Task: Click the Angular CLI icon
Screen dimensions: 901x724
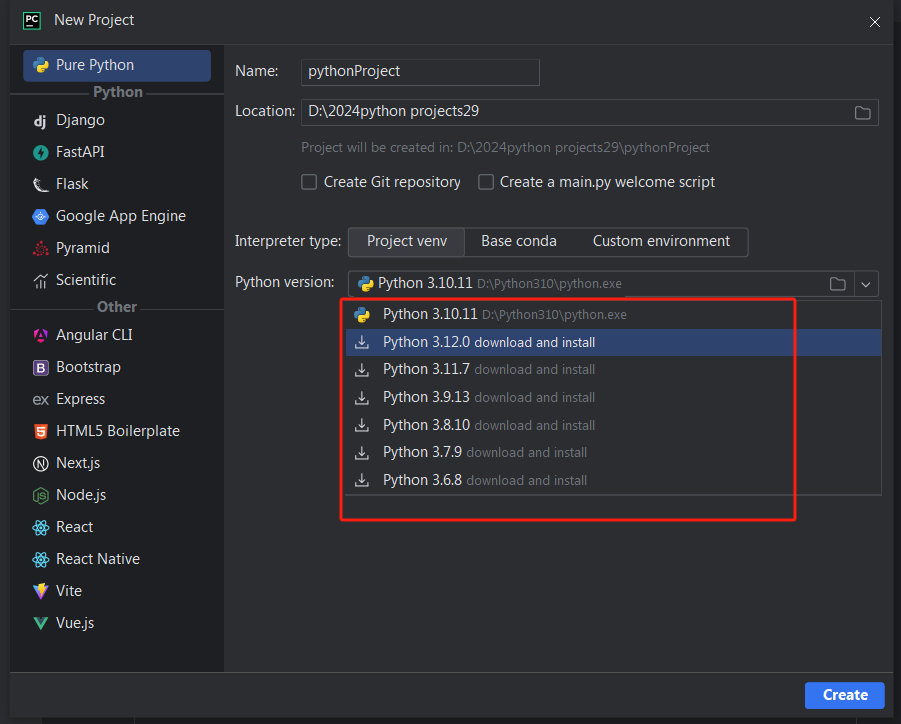Action: tap(40, 336)
